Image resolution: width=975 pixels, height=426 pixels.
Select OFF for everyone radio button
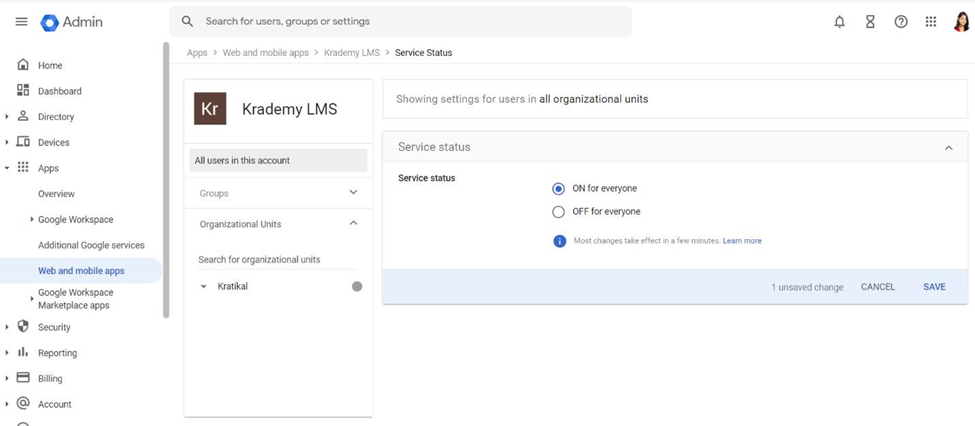click(x=558, y=211)
